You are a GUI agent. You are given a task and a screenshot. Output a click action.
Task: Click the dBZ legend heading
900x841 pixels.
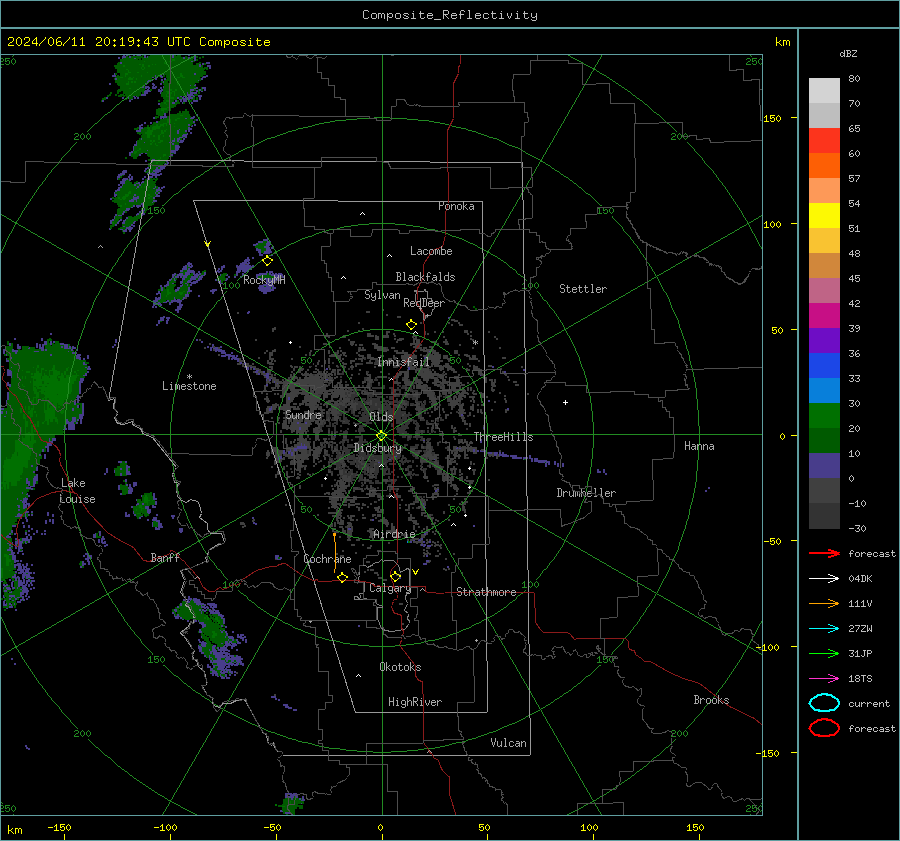click(848, 53)
